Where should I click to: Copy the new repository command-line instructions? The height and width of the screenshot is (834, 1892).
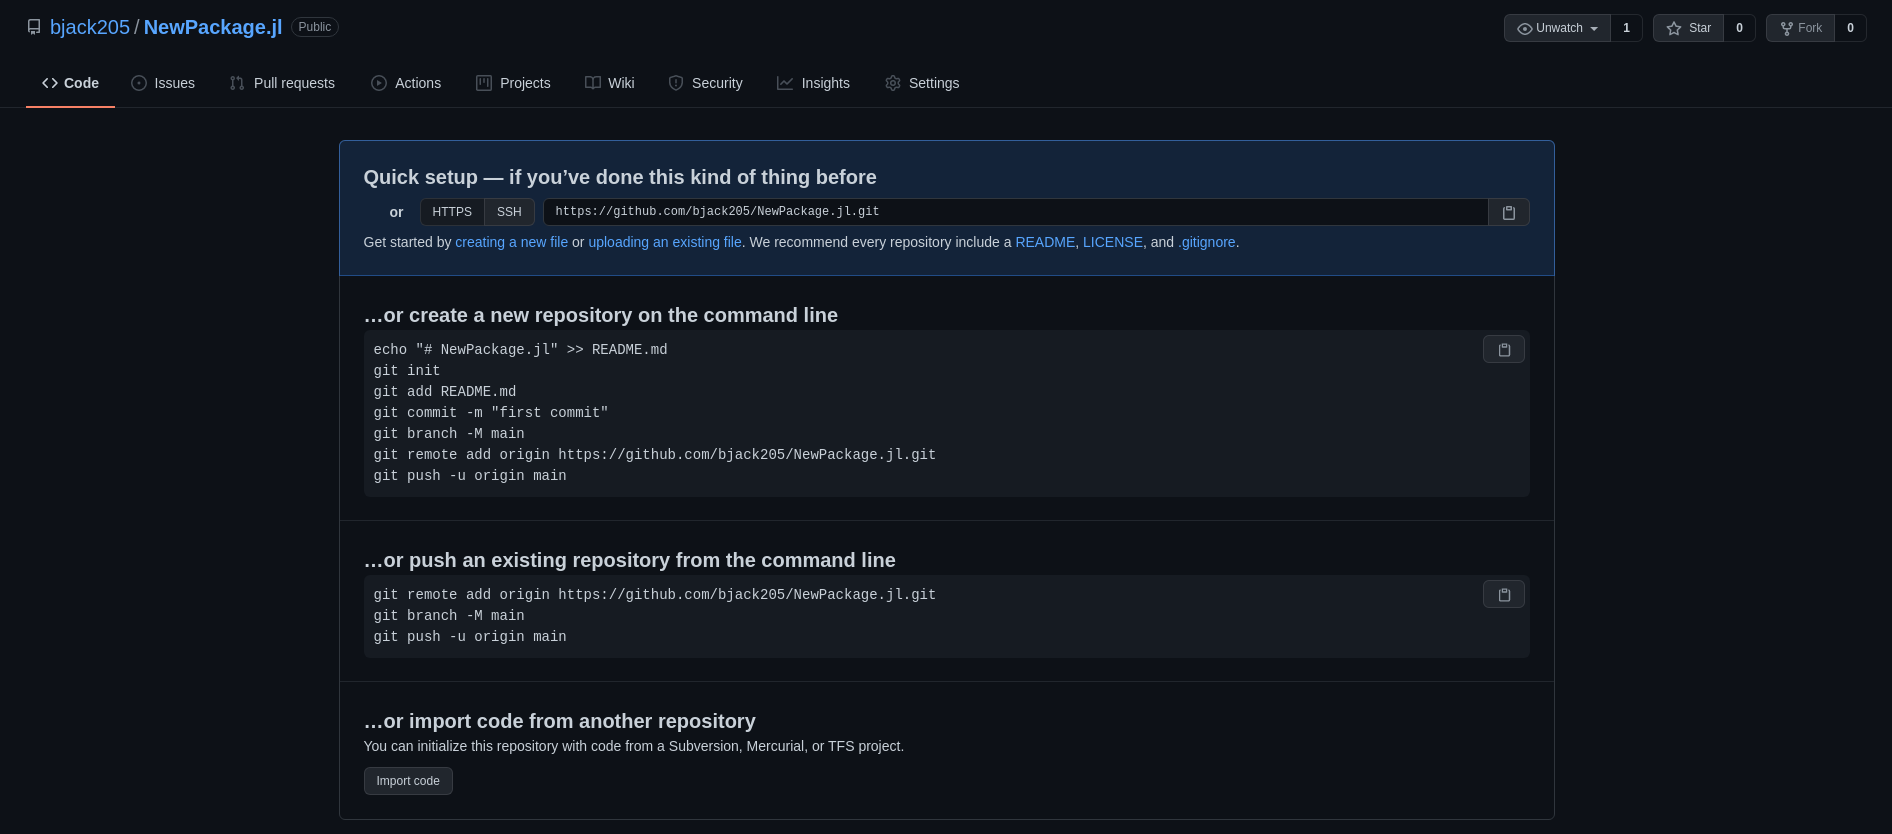click(1503, 349)
